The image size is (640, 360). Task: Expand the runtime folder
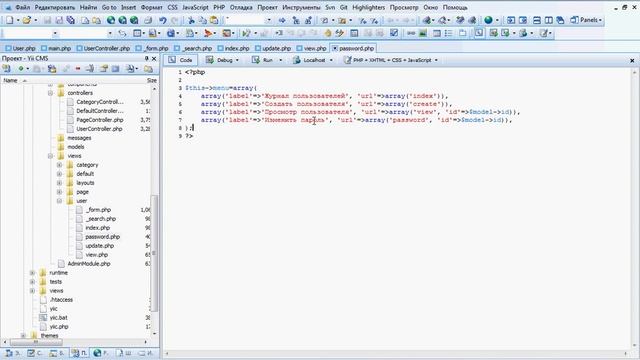33,273
